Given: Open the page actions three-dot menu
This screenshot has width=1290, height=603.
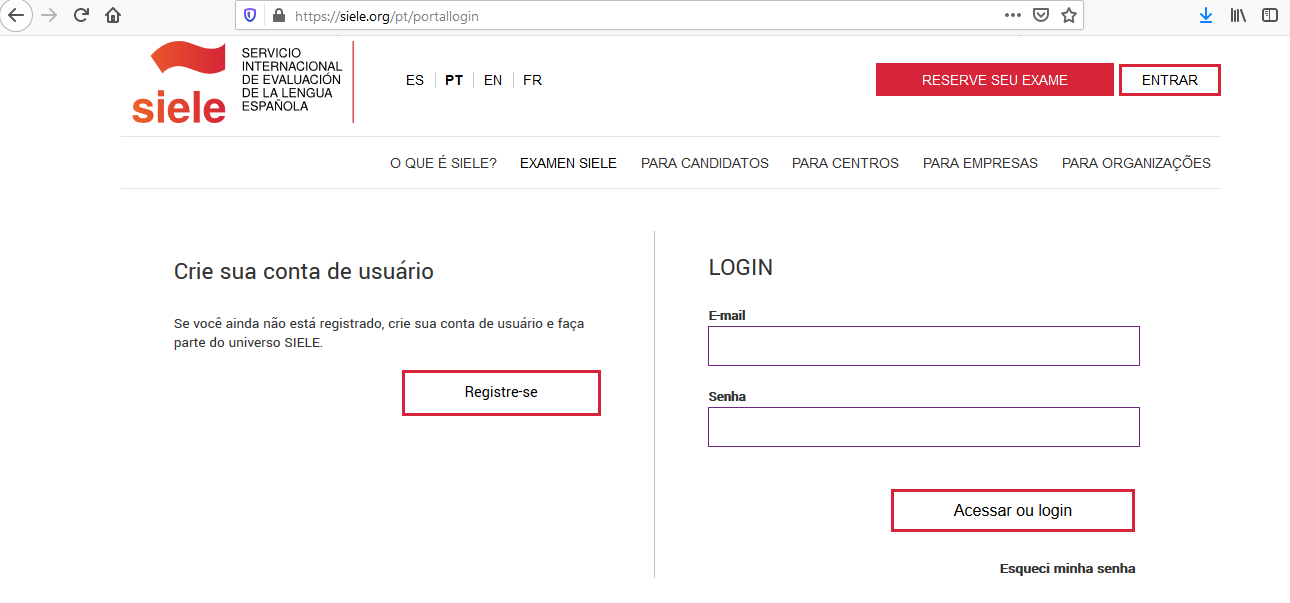Looking at the screenshot, I should coord(1013,15).
